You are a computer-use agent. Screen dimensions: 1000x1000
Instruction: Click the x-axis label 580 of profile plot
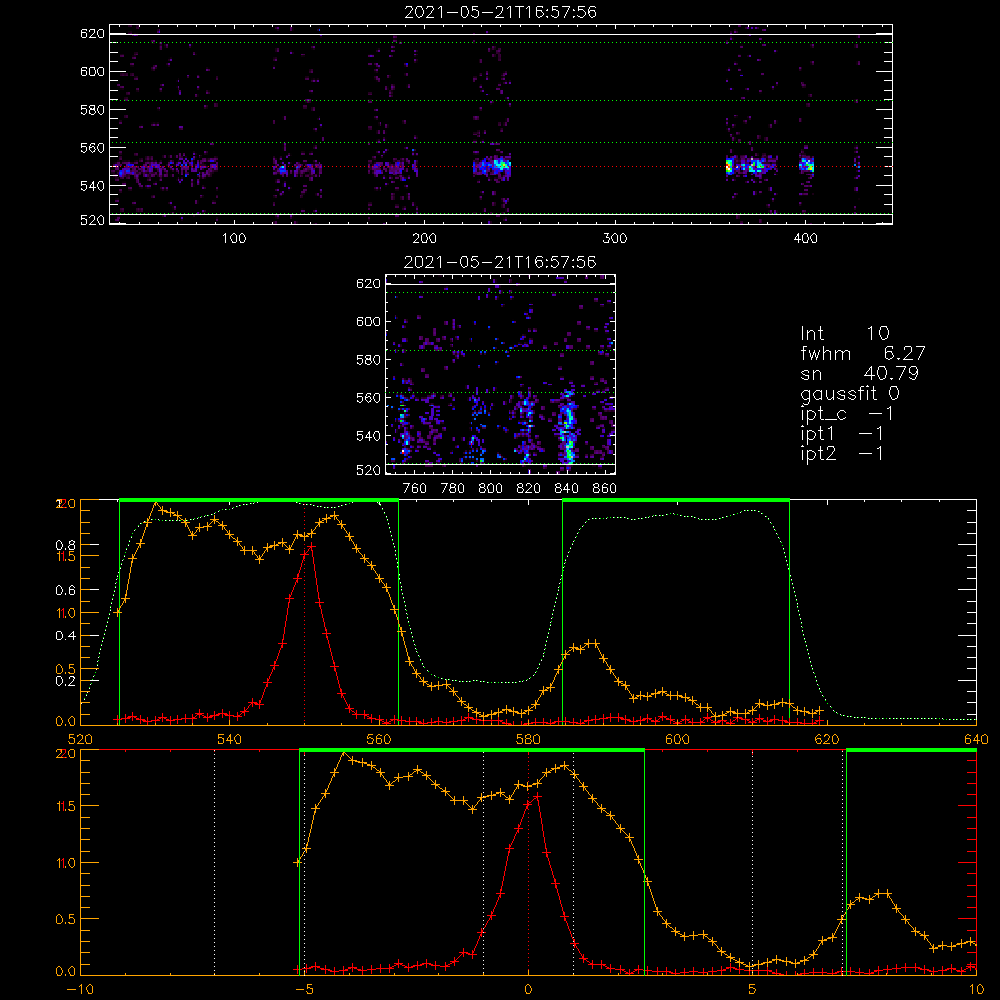tap(528, 740)
